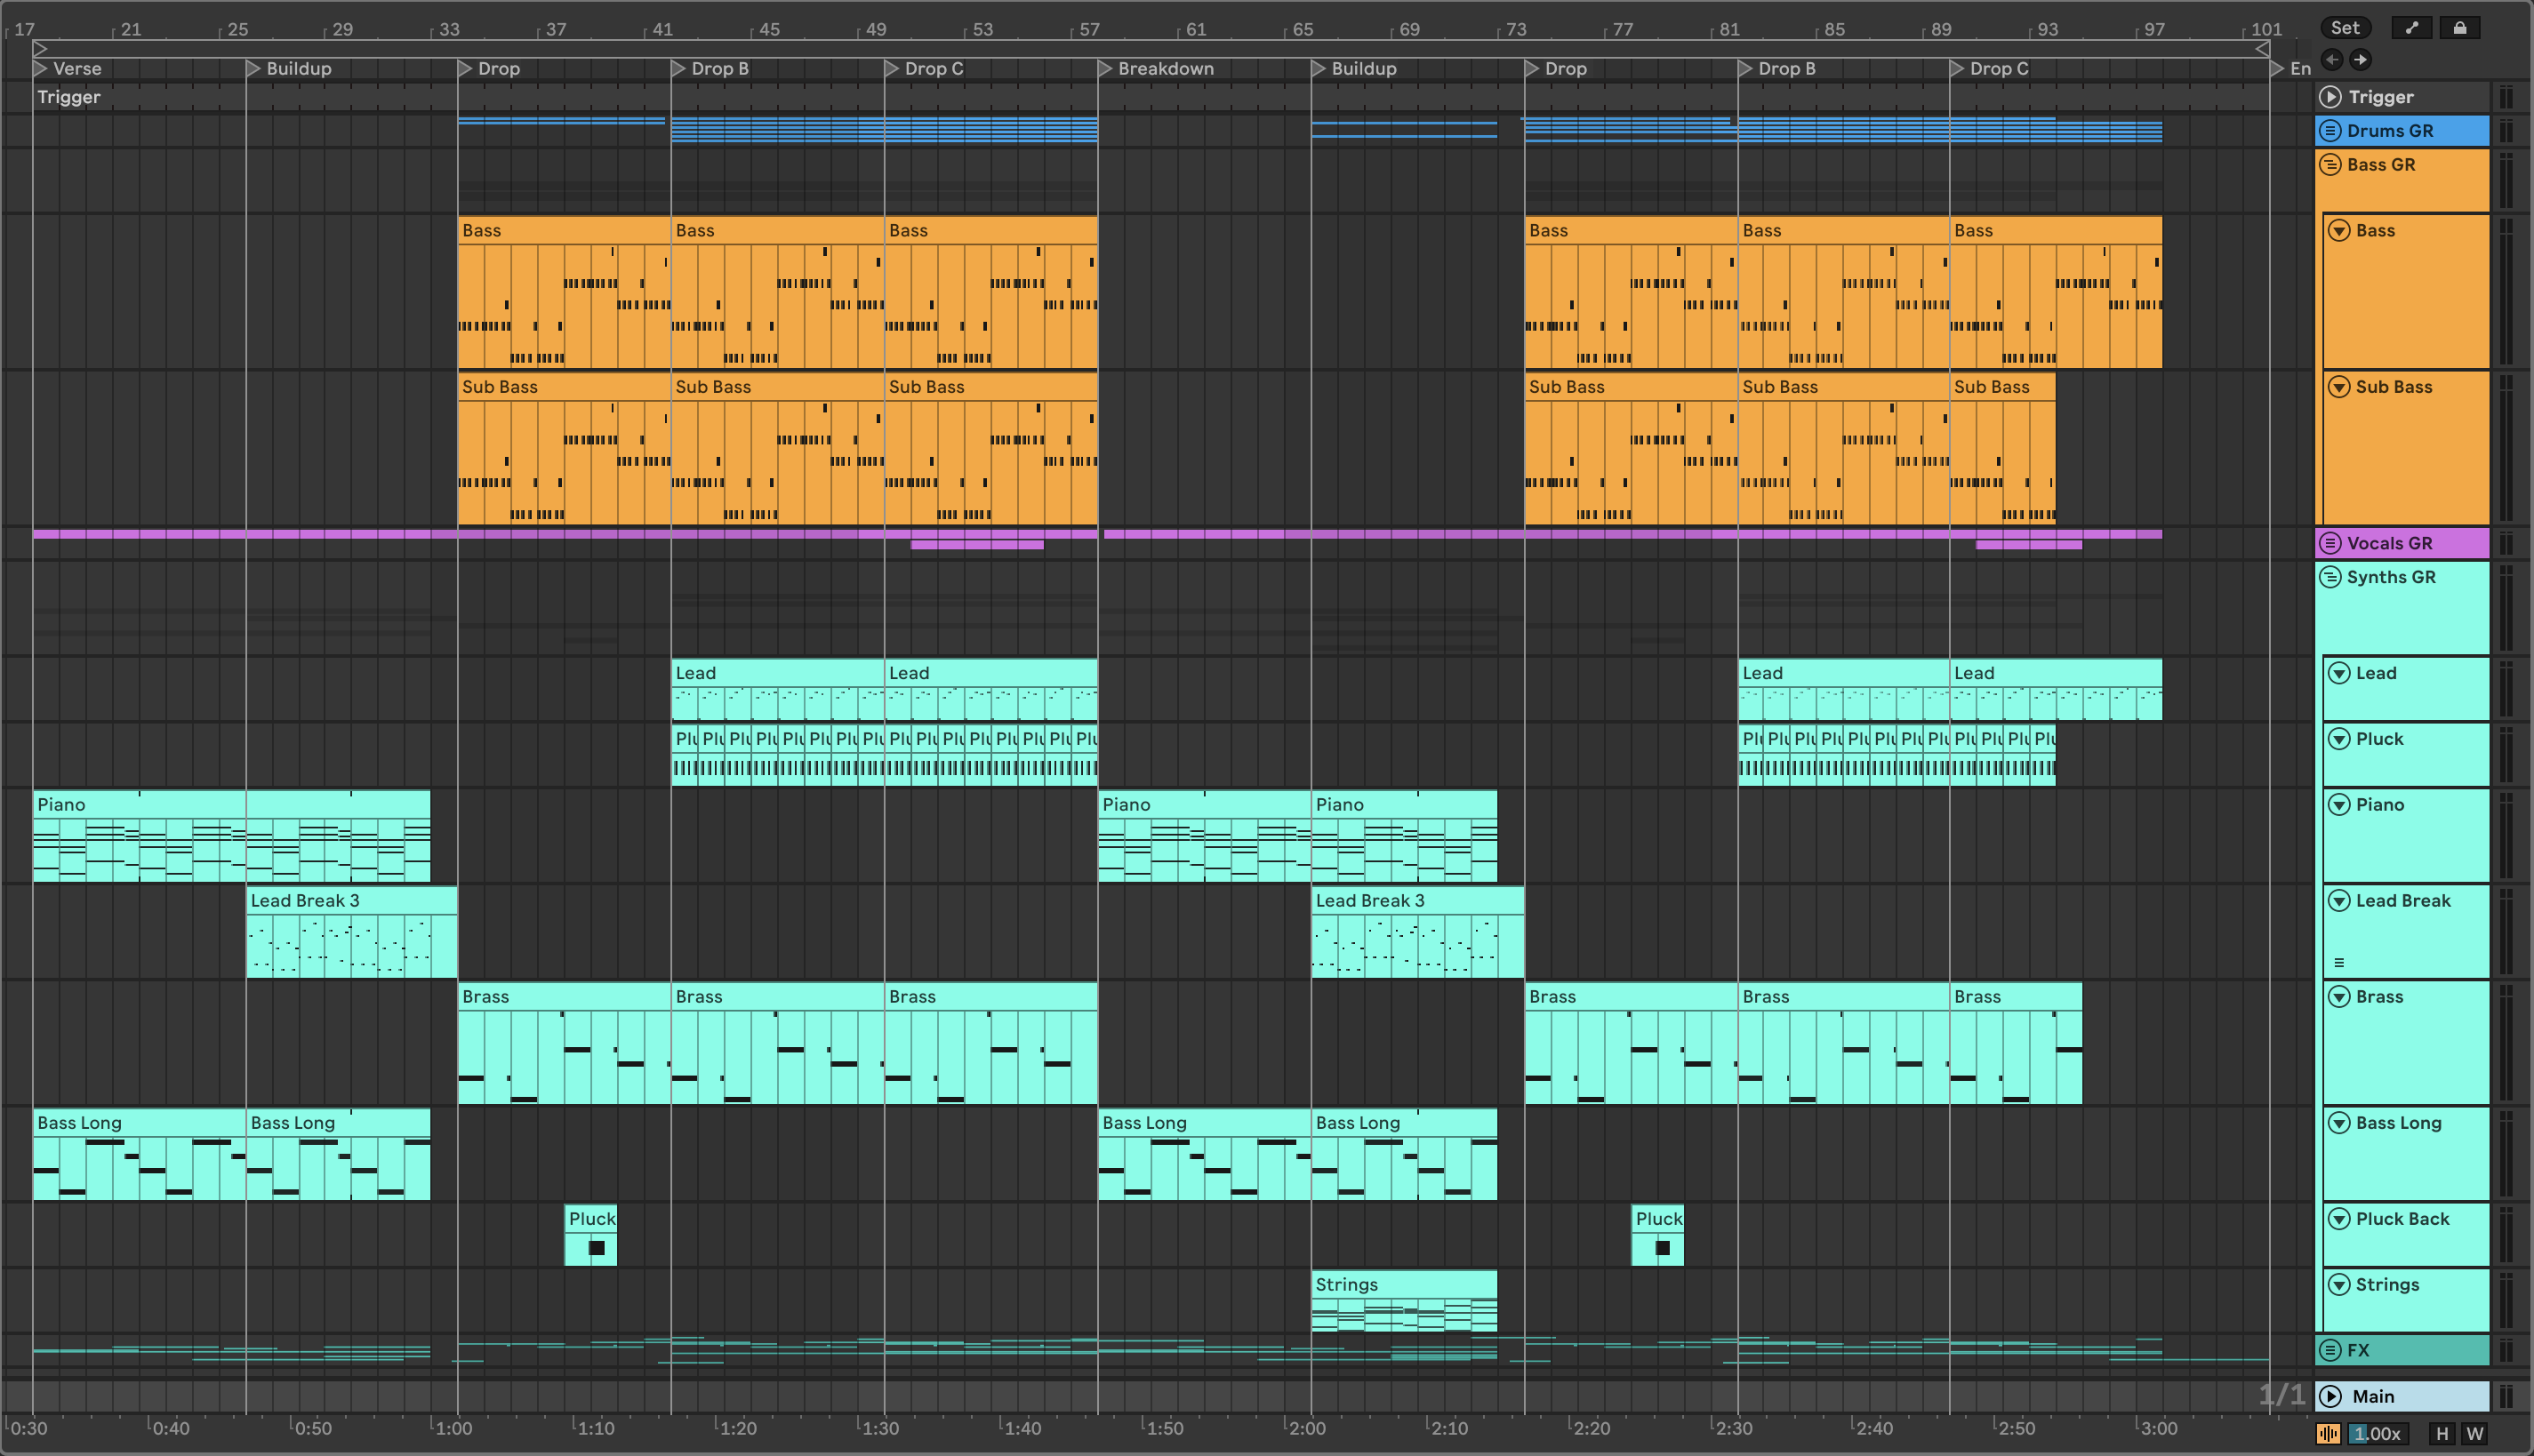This screenshot has width=2534, height=1456.
Task: Toggle the W optimize width button
Action: [x=2475, y=1434]
